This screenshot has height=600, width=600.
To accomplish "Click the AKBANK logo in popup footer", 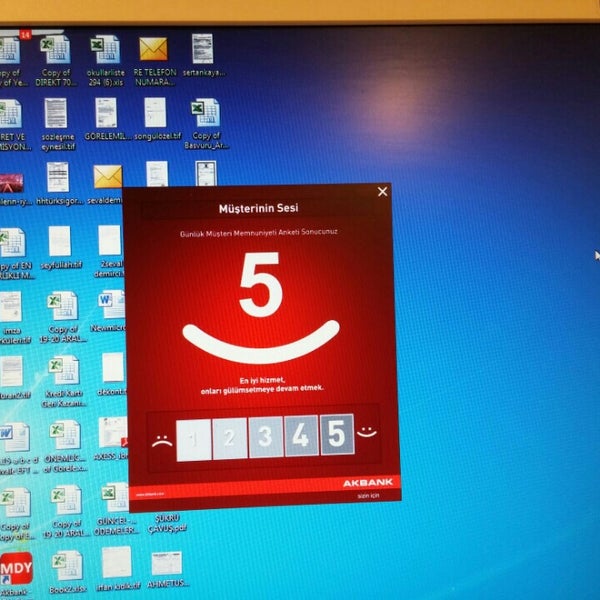I will (x=368, y=483).
